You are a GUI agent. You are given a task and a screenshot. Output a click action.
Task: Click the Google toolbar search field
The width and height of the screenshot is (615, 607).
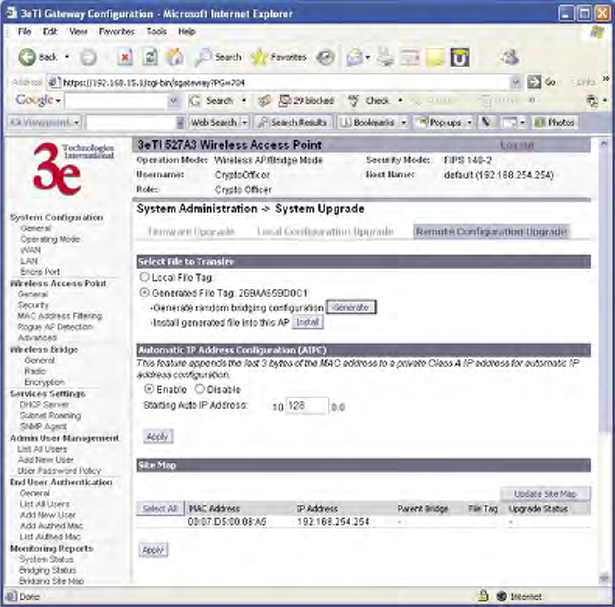(116, 101)
